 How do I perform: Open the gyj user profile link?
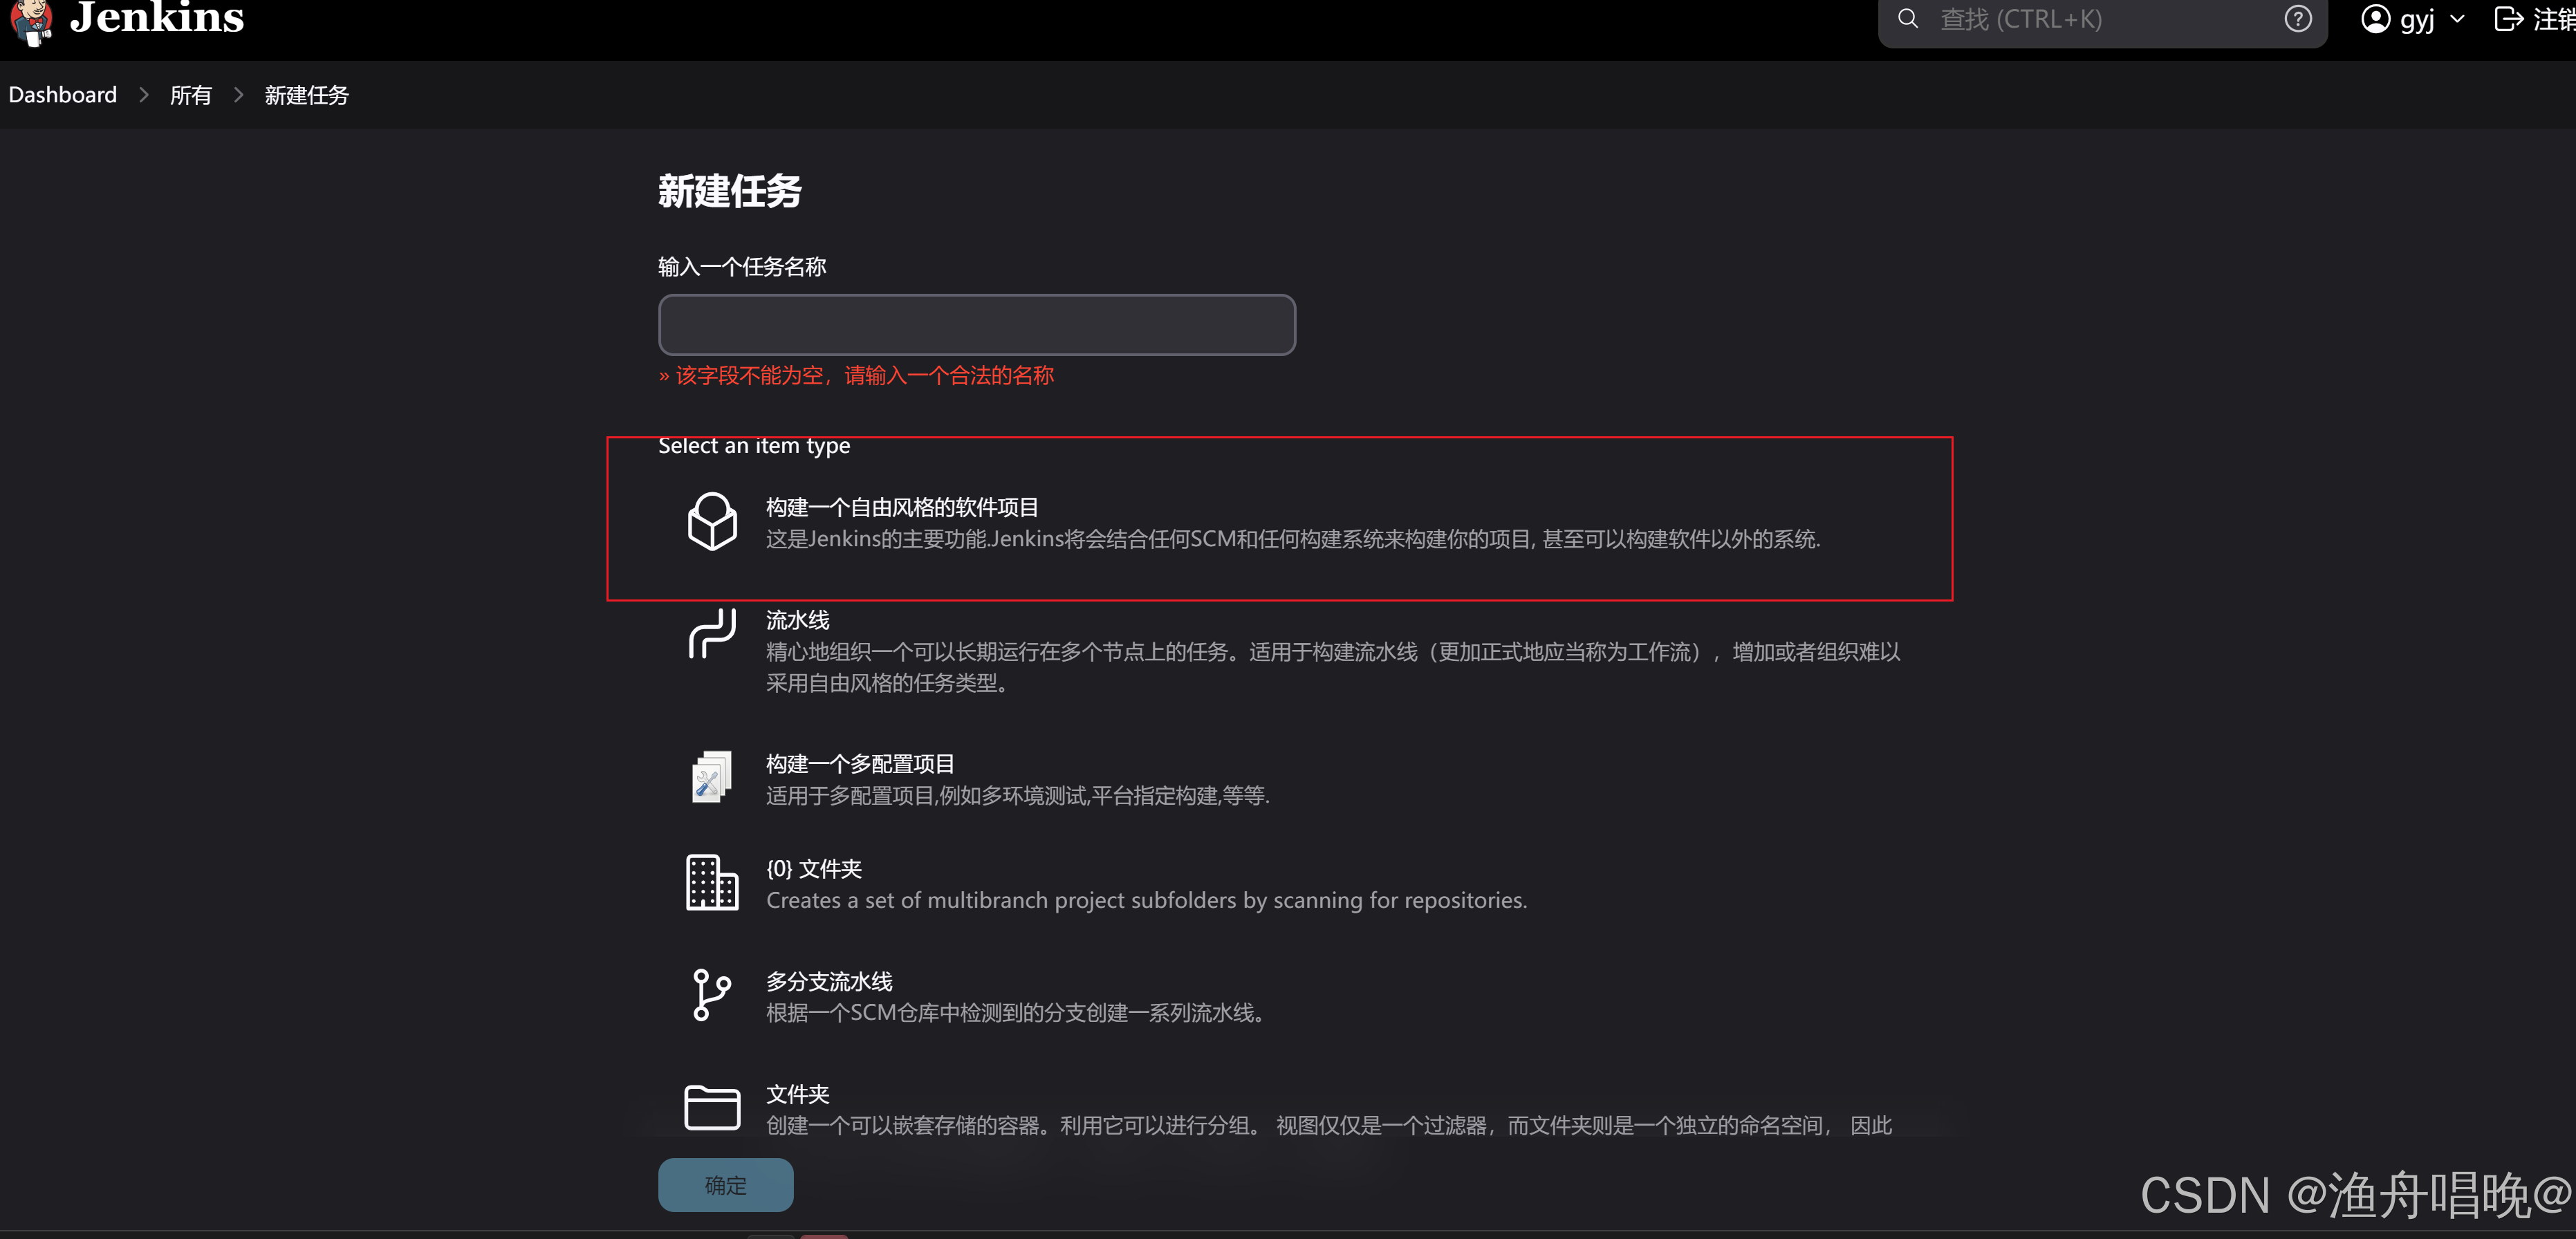click(2417, 20)
